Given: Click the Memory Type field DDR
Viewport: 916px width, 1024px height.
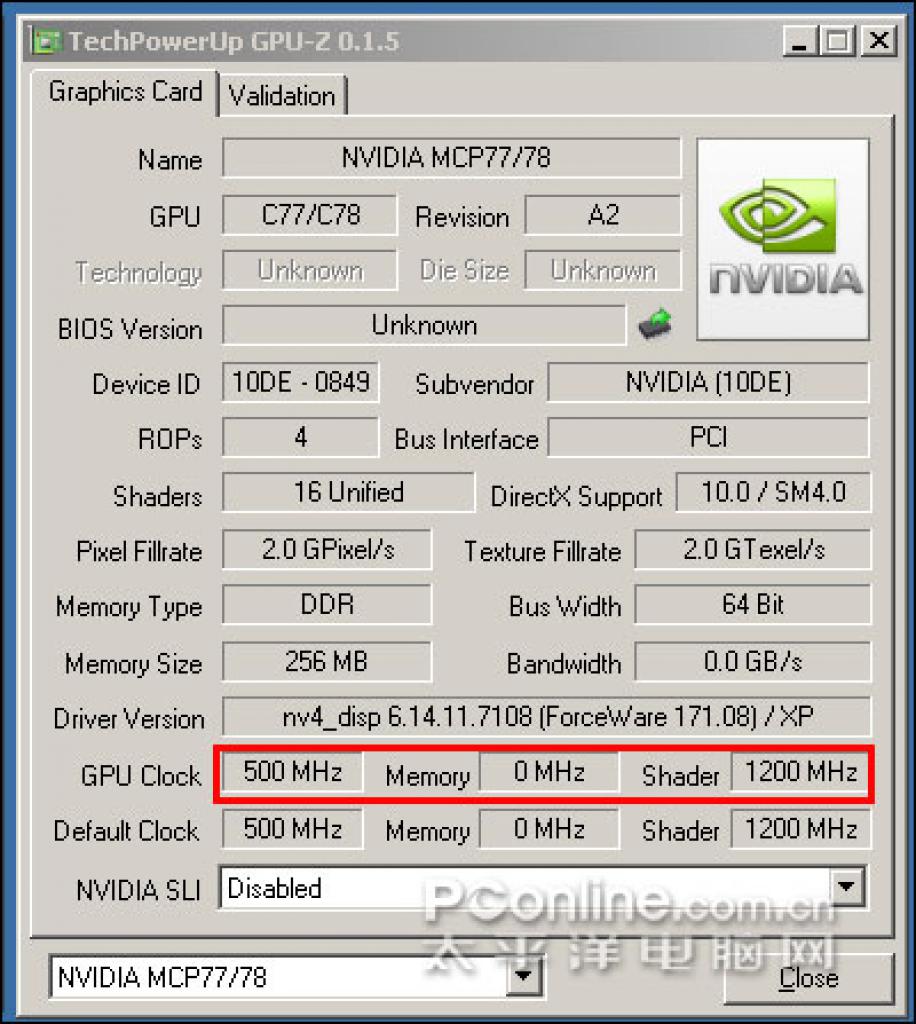Looking at the screenshot, I should [x=327, y=605].
